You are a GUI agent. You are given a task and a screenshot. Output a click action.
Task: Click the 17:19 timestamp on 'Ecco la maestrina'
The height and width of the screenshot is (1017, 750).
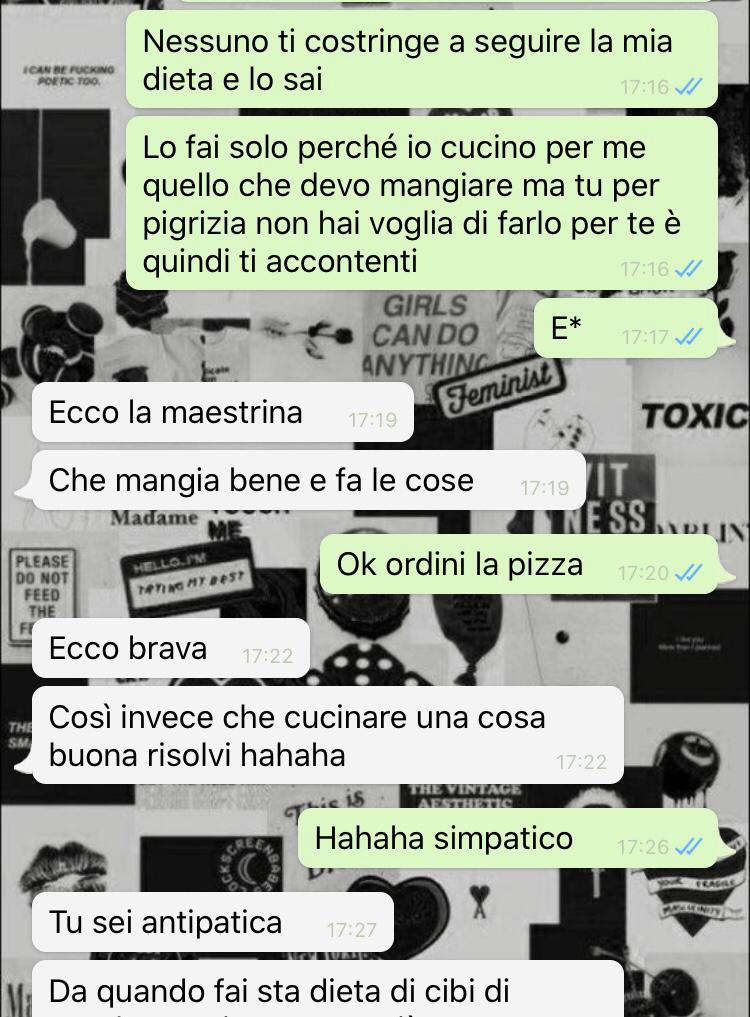(x=372, y=420)
